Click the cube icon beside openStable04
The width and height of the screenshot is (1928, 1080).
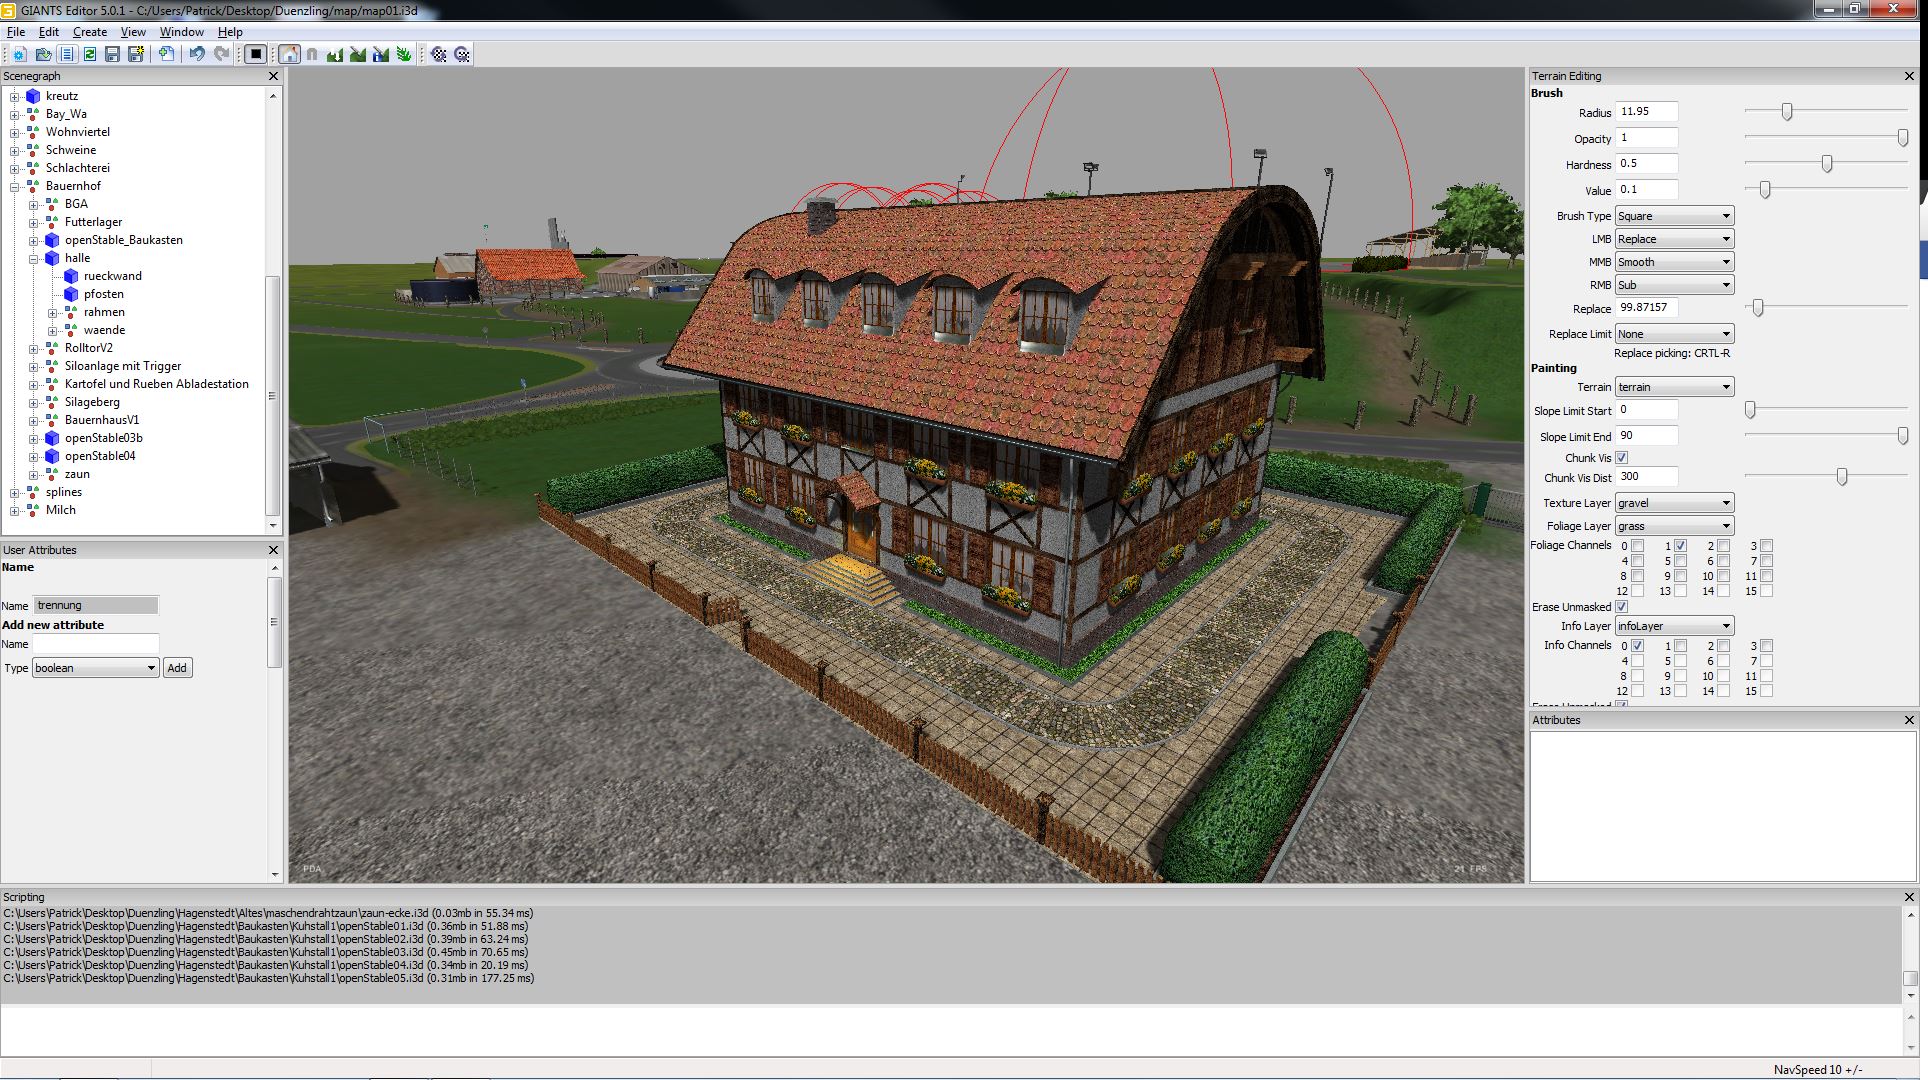(52, 456)
